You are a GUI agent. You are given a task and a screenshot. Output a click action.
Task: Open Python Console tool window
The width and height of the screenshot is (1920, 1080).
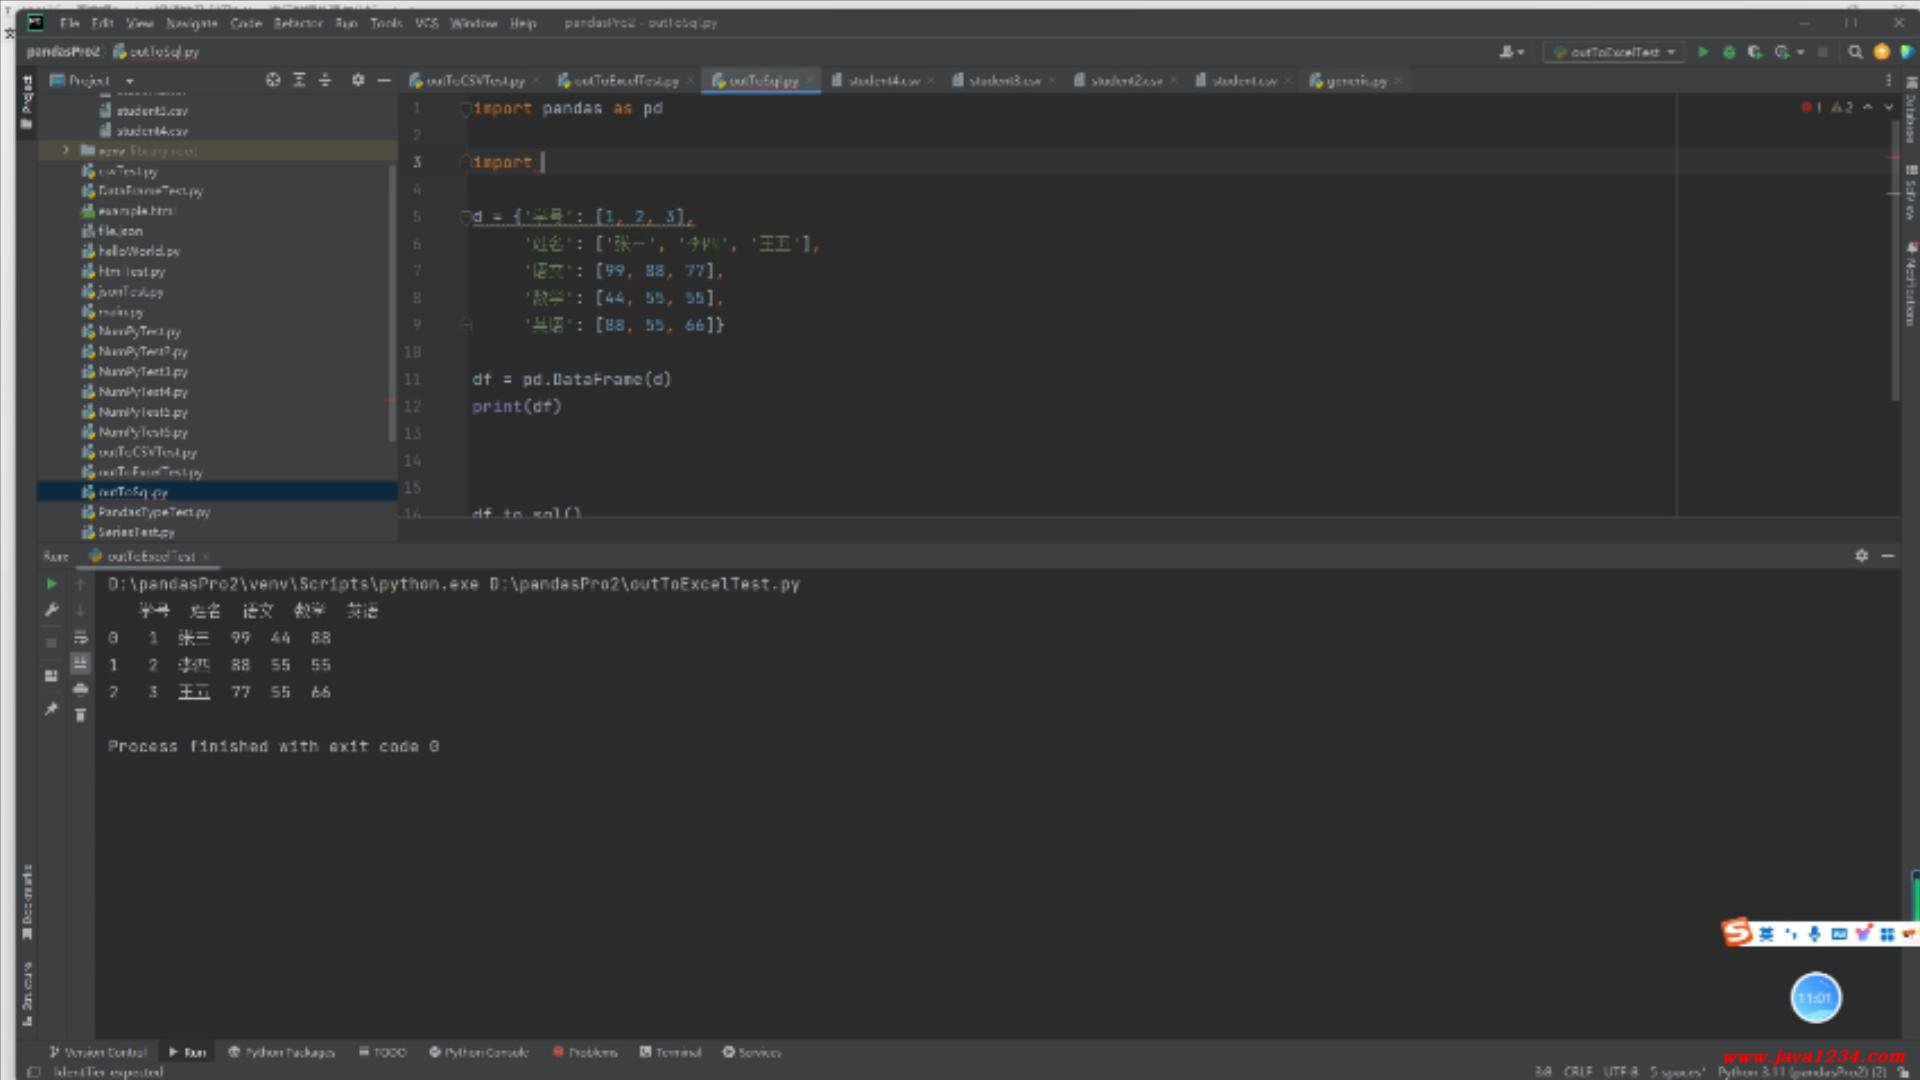tap(479, 1052)
